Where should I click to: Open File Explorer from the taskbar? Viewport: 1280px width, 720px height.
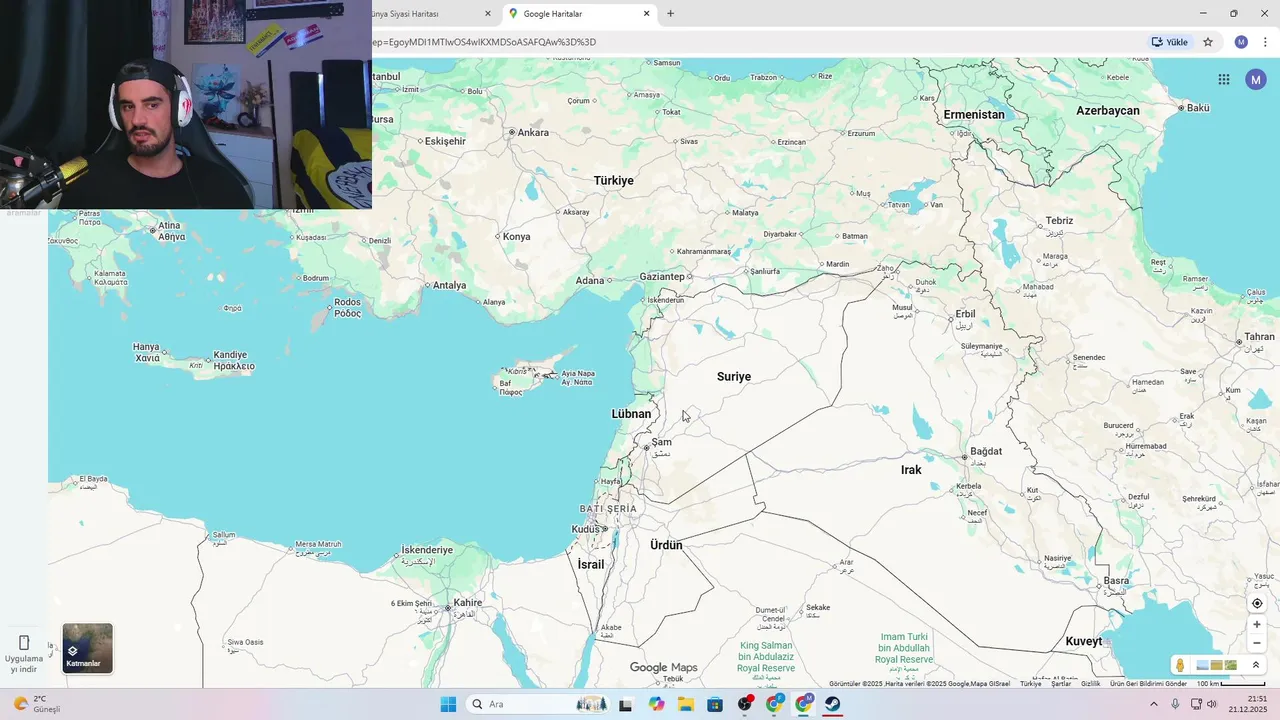[686, 704]
